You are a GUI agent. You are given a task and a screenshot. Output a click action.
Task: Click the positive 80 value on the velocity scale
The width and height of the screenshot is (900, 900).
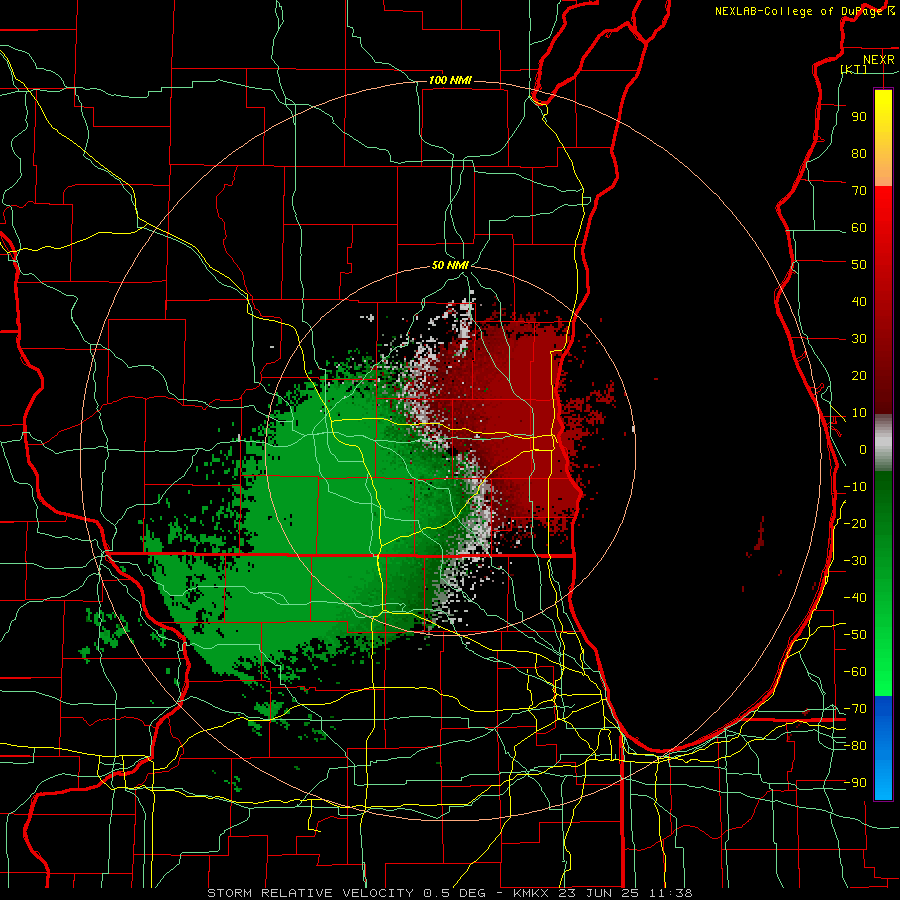(859, 154)
